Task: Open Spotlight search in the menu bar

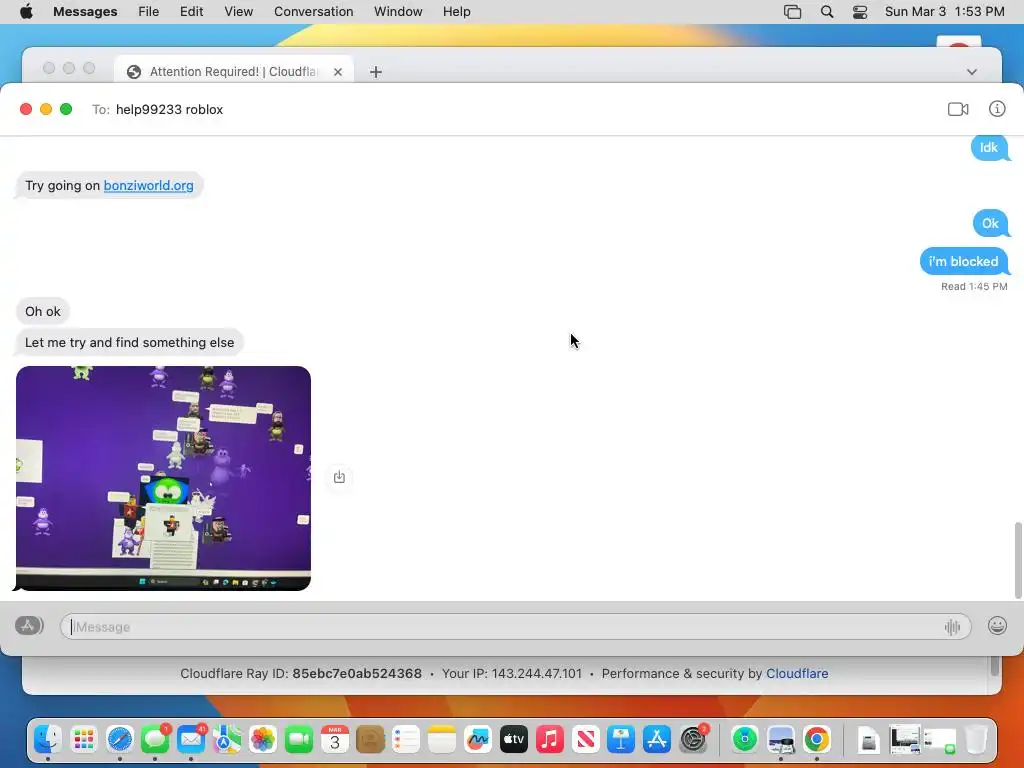Action: click(x=827, y=12)
